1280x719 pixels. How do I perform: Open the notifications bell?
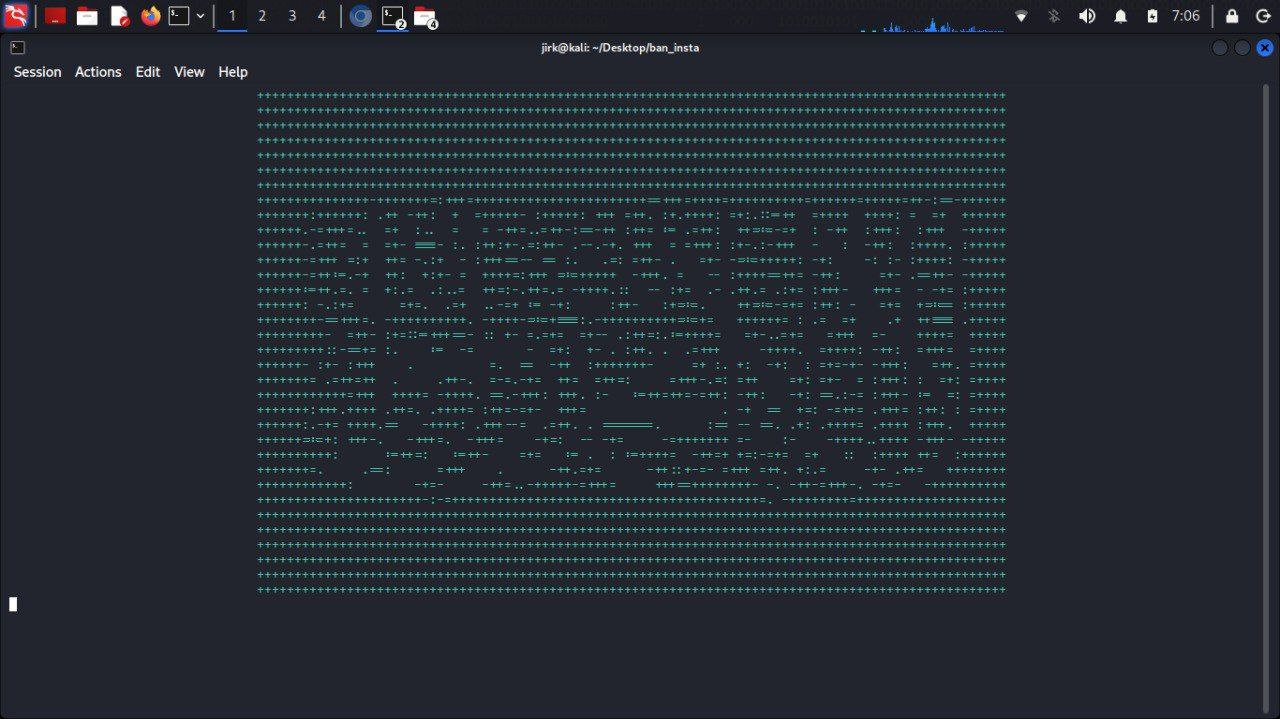(x=1121, y=16)
